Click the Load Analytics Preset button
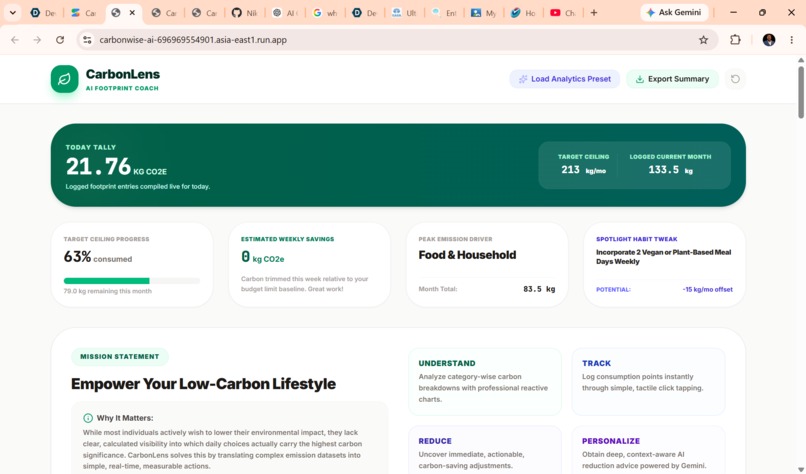 564,79
